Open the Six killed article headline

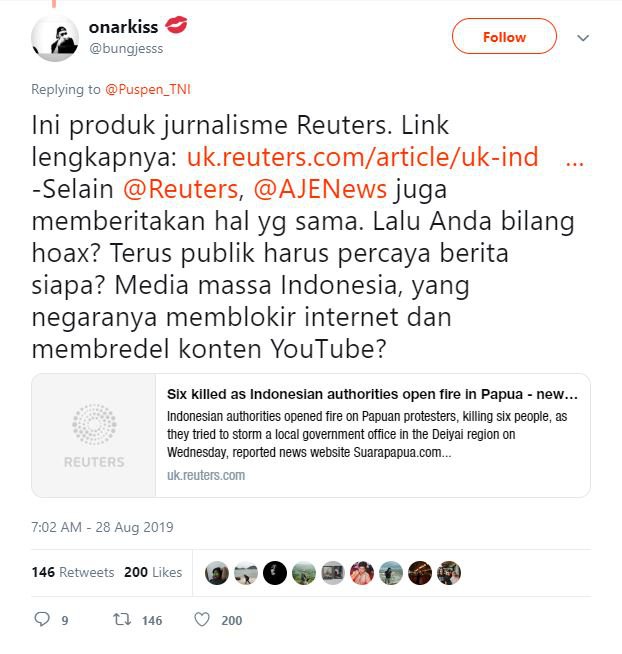pyautogui.click(x=373, y=394)
